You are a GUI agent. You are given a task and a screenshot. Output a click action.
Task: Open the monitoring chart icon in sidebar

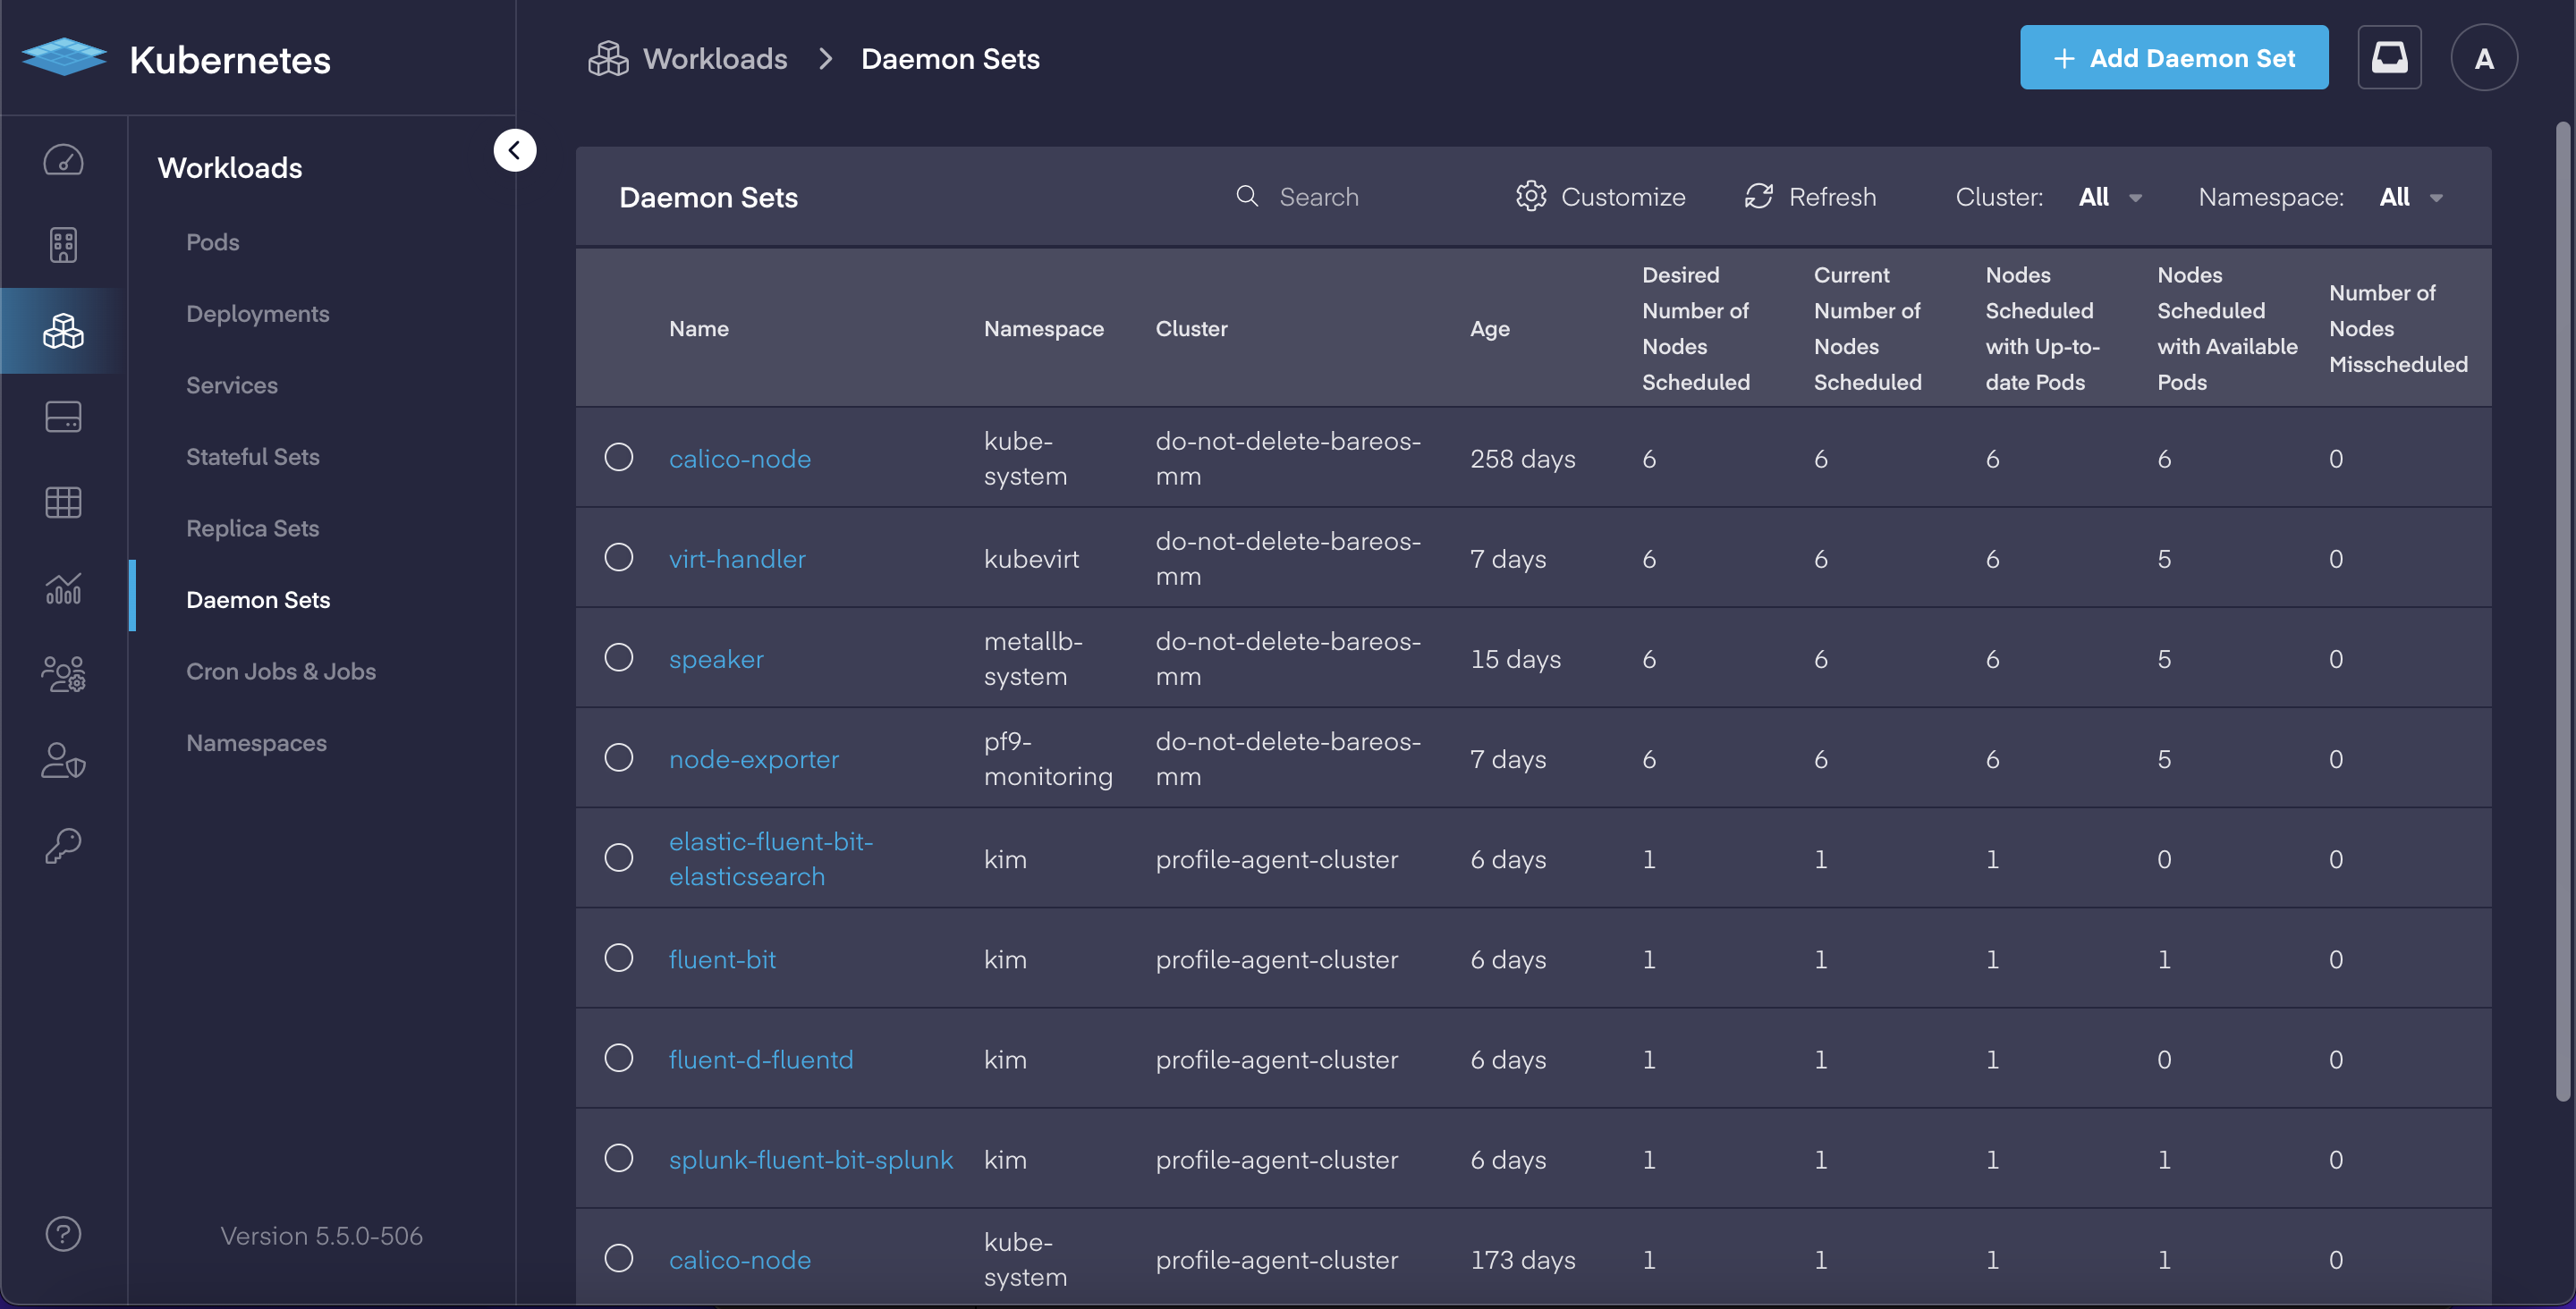[63, 588]
